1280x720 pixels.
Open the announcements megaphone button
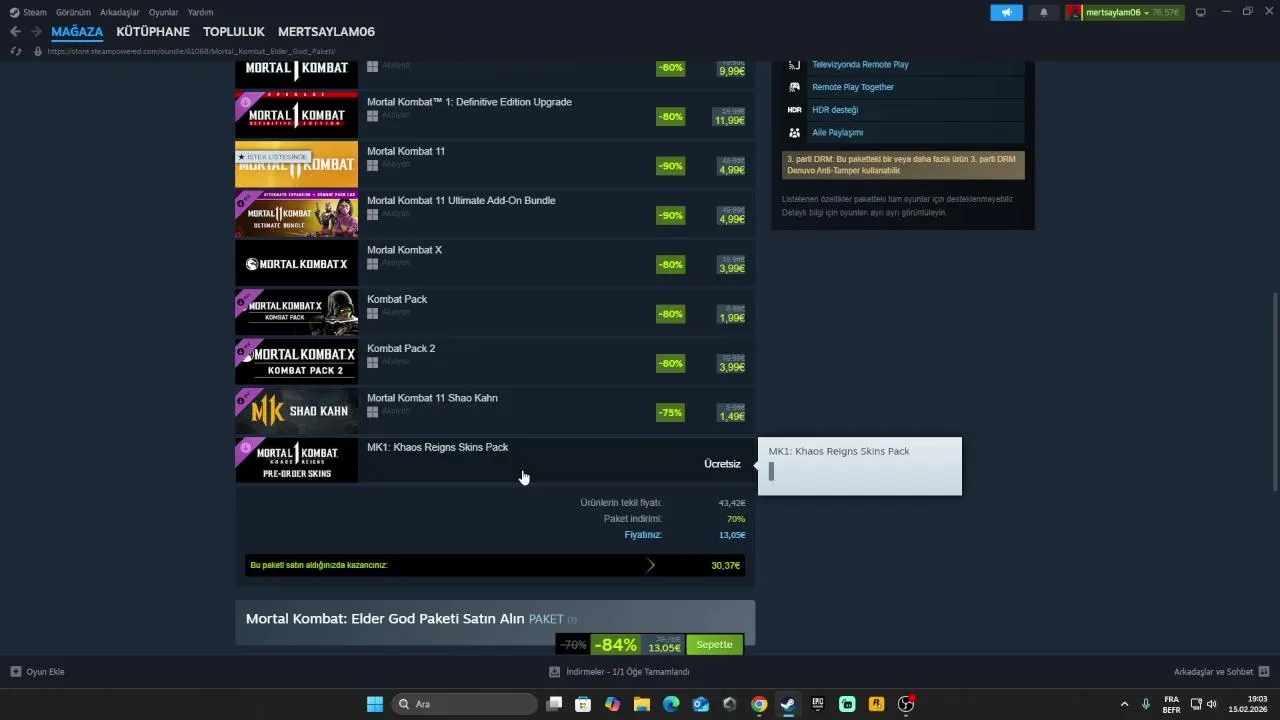(1007, 12)
